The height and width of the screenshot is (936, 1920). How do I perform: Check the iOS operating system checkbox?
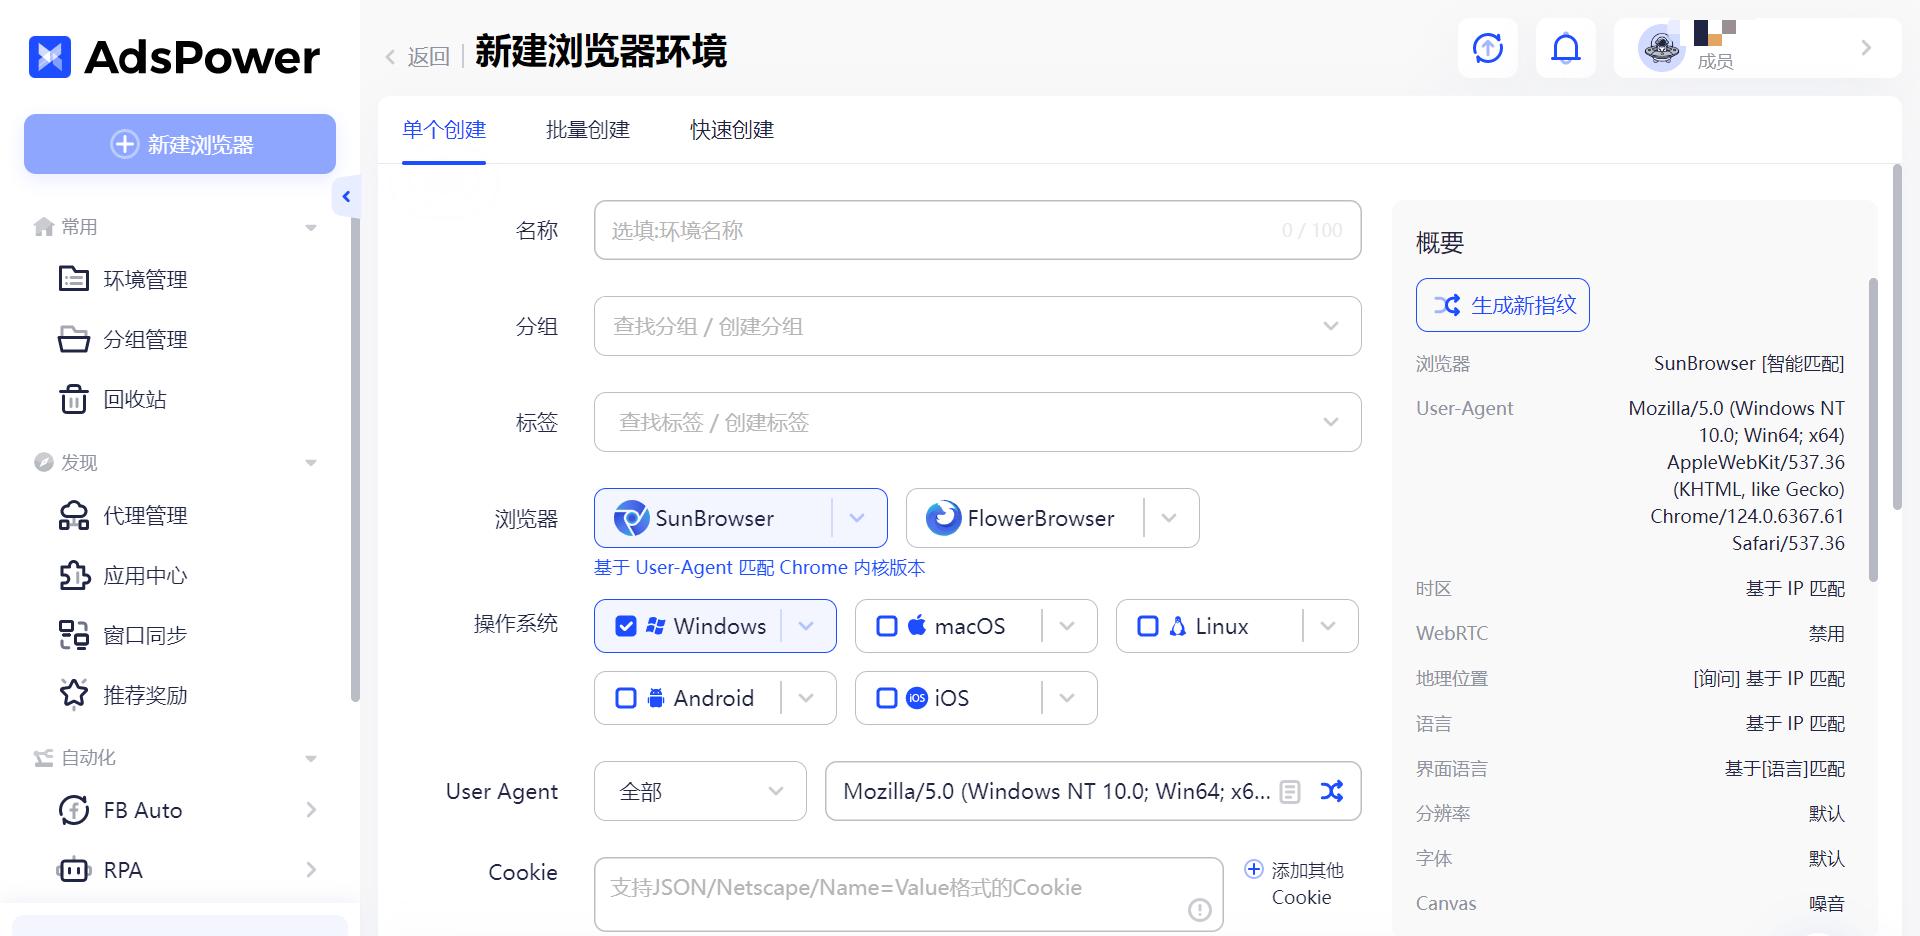click(887, 698)
